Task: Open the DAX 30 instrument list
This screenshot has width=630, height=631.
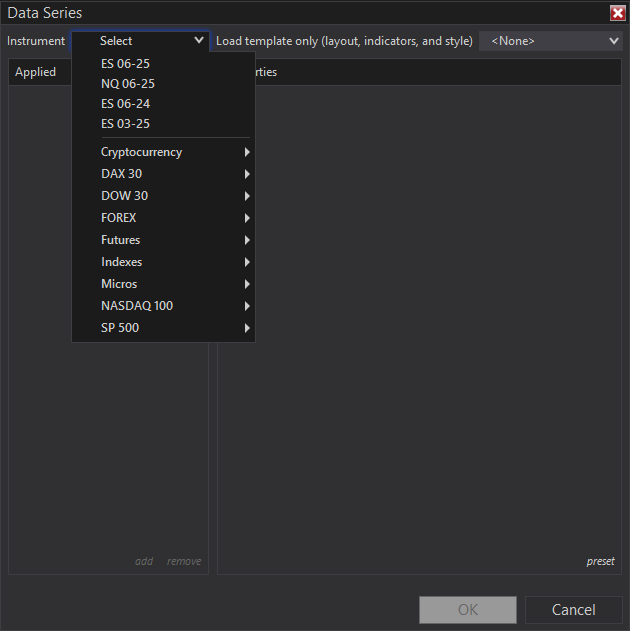Action: point(163,174)
